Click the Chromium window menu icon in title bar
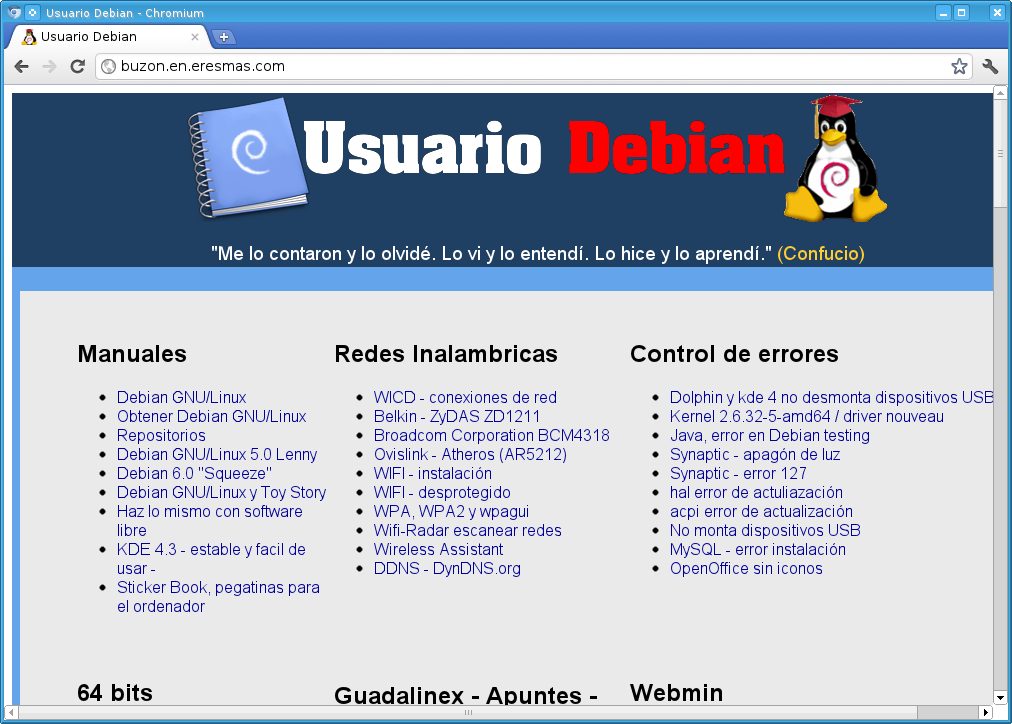Viewport: 1012px width, 724px height. pos(14,12)
